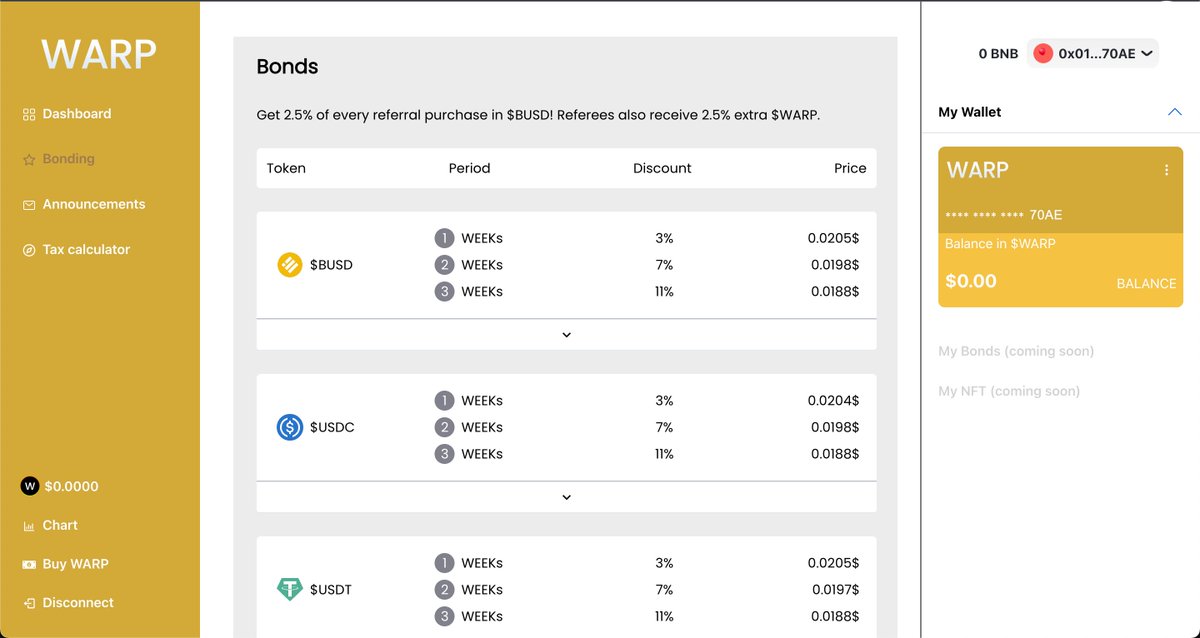This screenshot has width=1200, height=638.
Task: Click the $BUSD token logo
Action: (290, 265)
